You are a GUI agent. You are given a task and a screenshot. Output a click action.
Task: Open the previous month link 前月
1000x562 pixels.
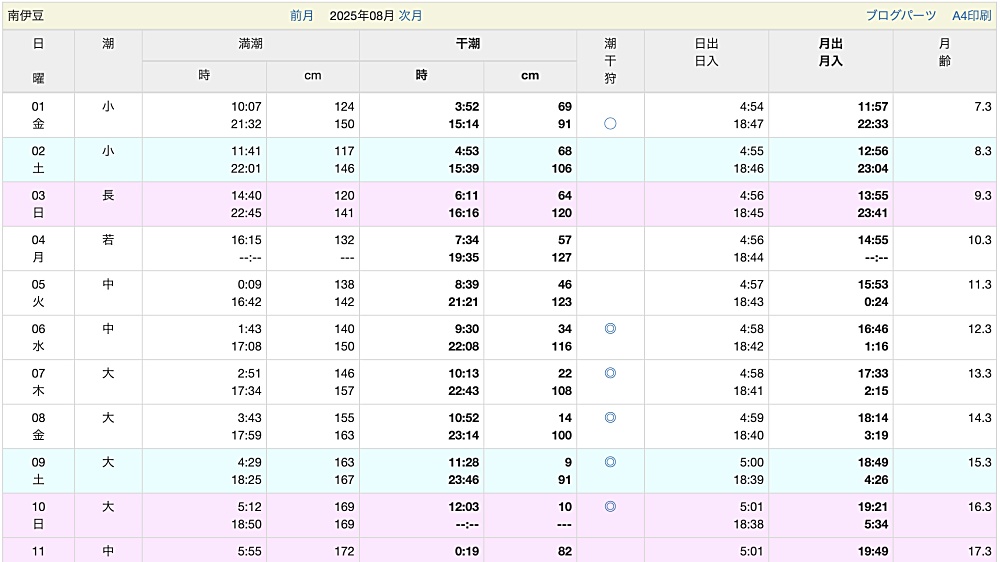pos(302,15)
